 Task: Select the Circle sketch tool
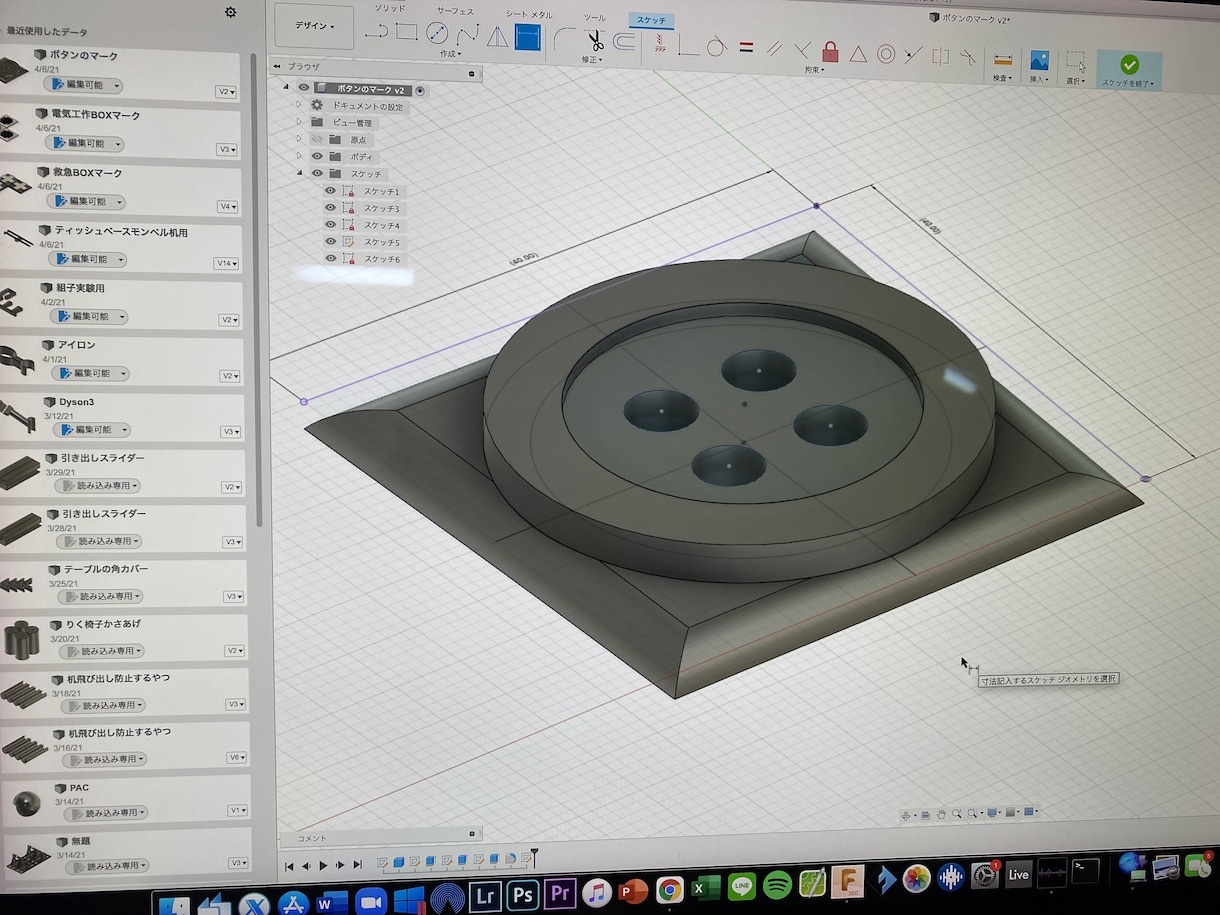[437, 33]
